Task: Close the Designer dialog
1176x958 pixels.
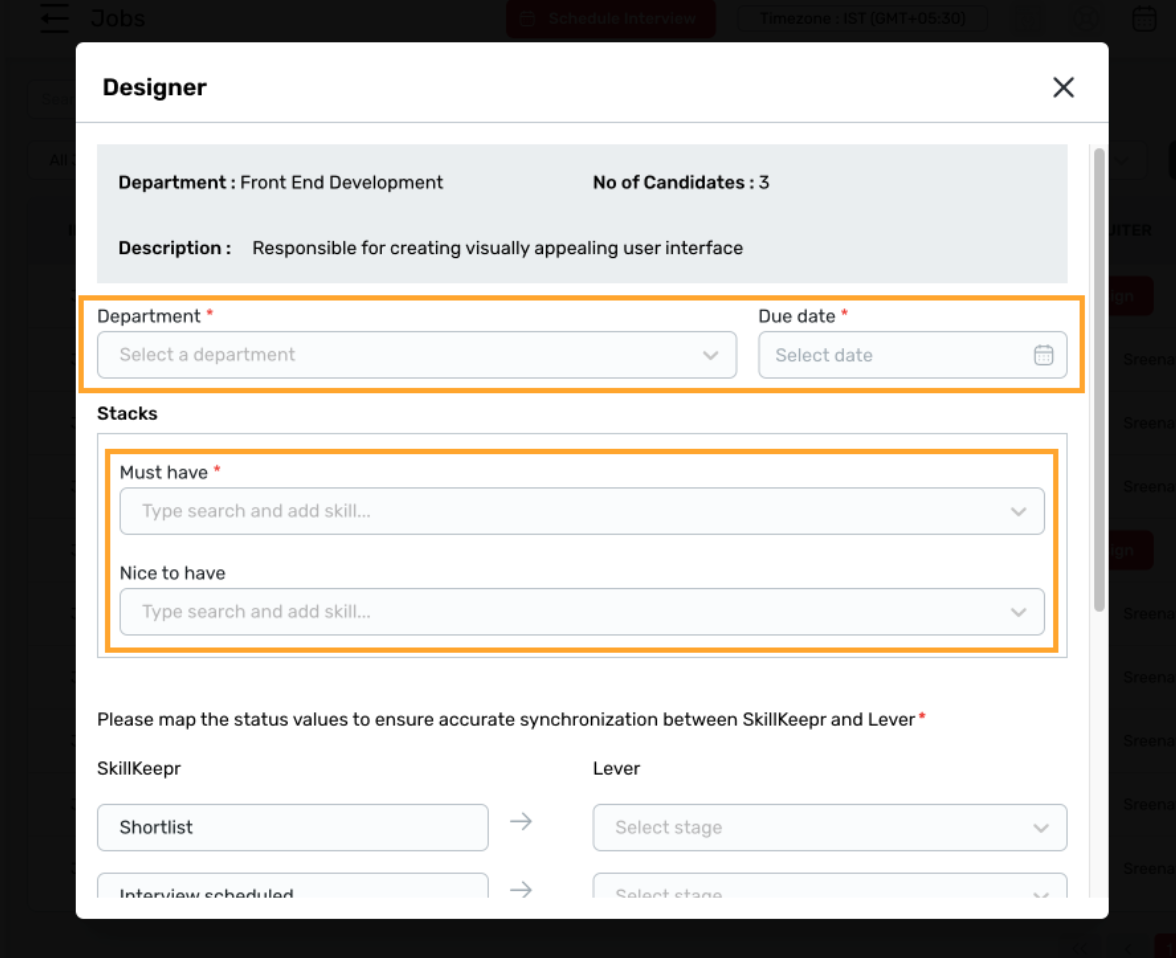Action: click(x=1063, y=87)
